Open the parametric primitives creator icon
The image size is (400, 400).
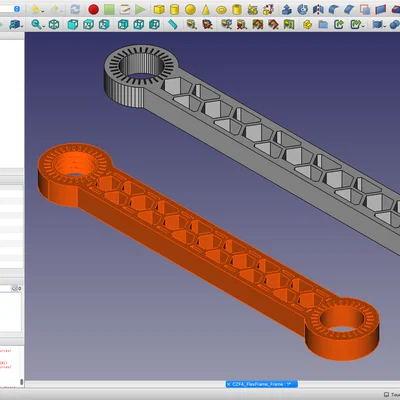[x=252, y=9]
